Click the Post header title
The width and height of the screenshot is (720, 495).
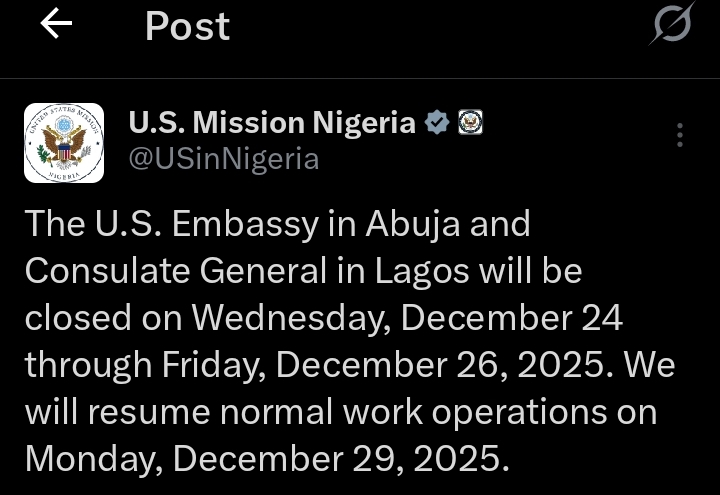pos(187,27)
